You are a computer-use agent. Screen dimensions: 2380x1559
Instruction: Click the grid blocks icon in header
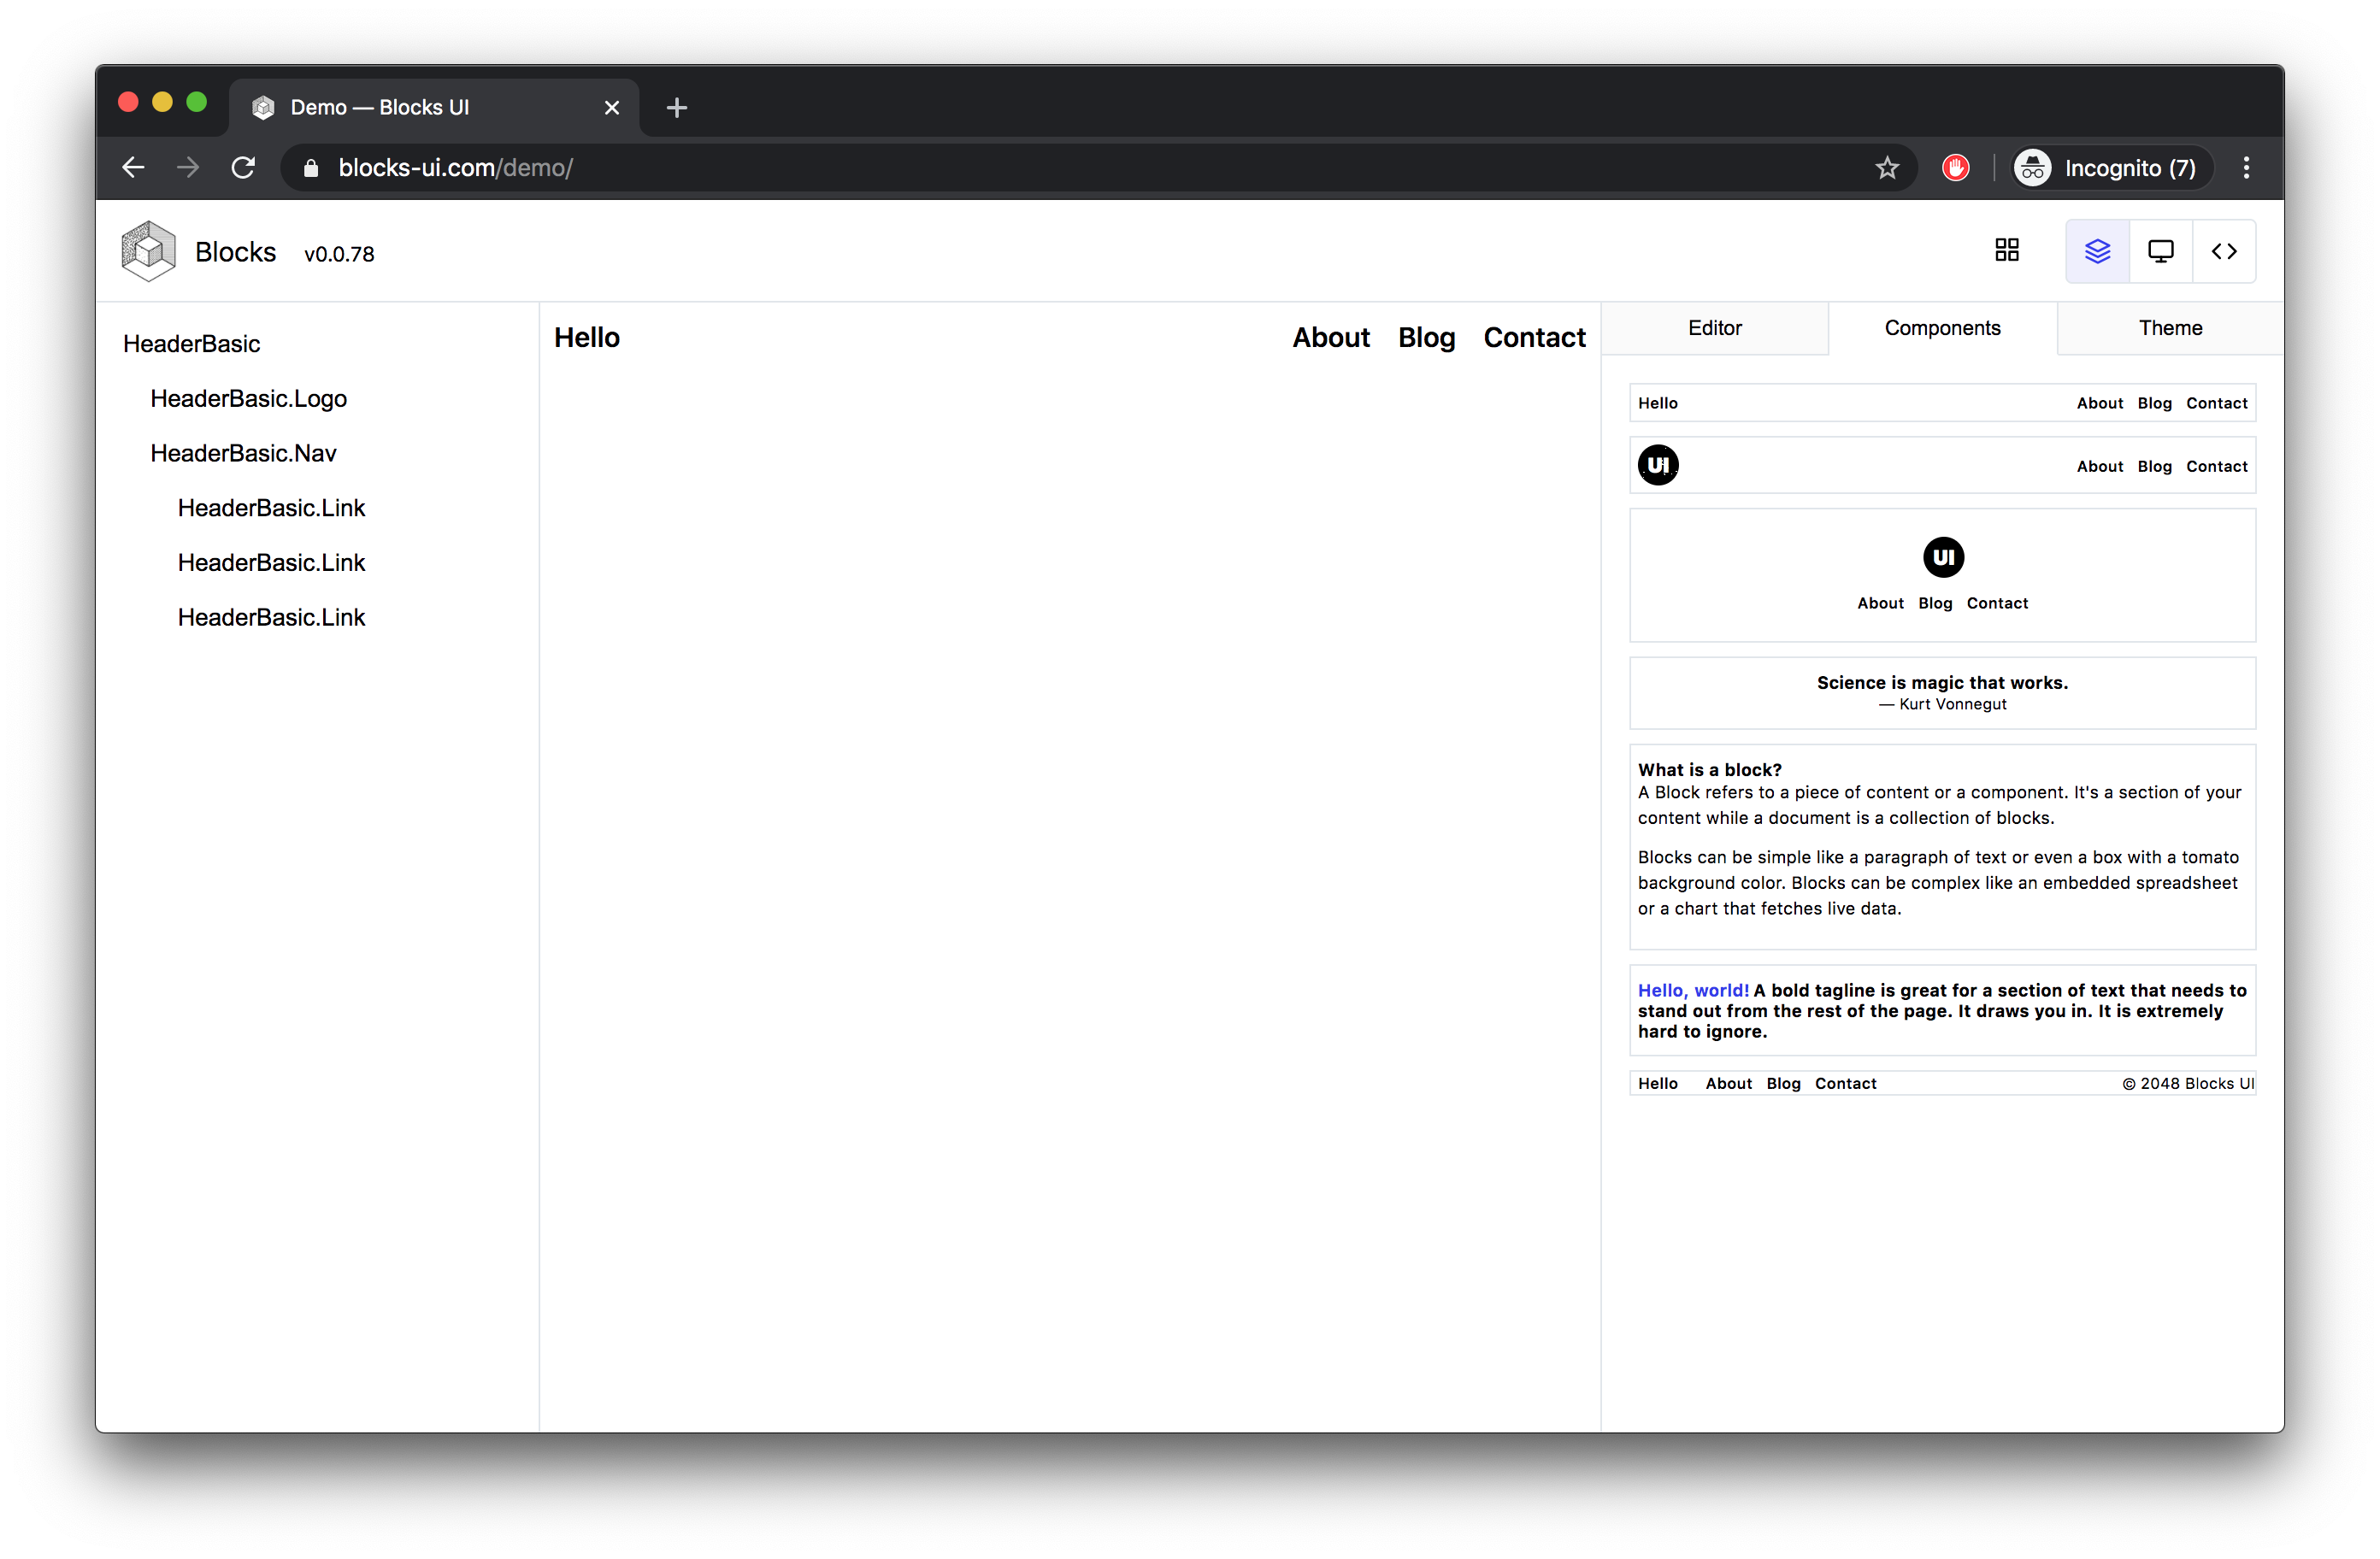2006,250
